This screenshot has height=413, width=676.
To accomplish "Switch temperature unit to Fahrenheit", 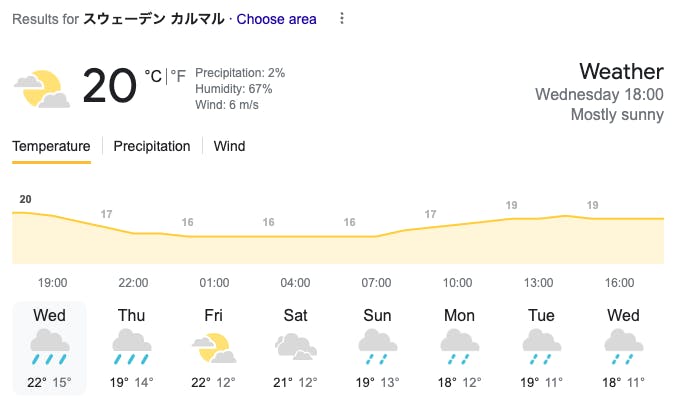I will click(178, 75).
